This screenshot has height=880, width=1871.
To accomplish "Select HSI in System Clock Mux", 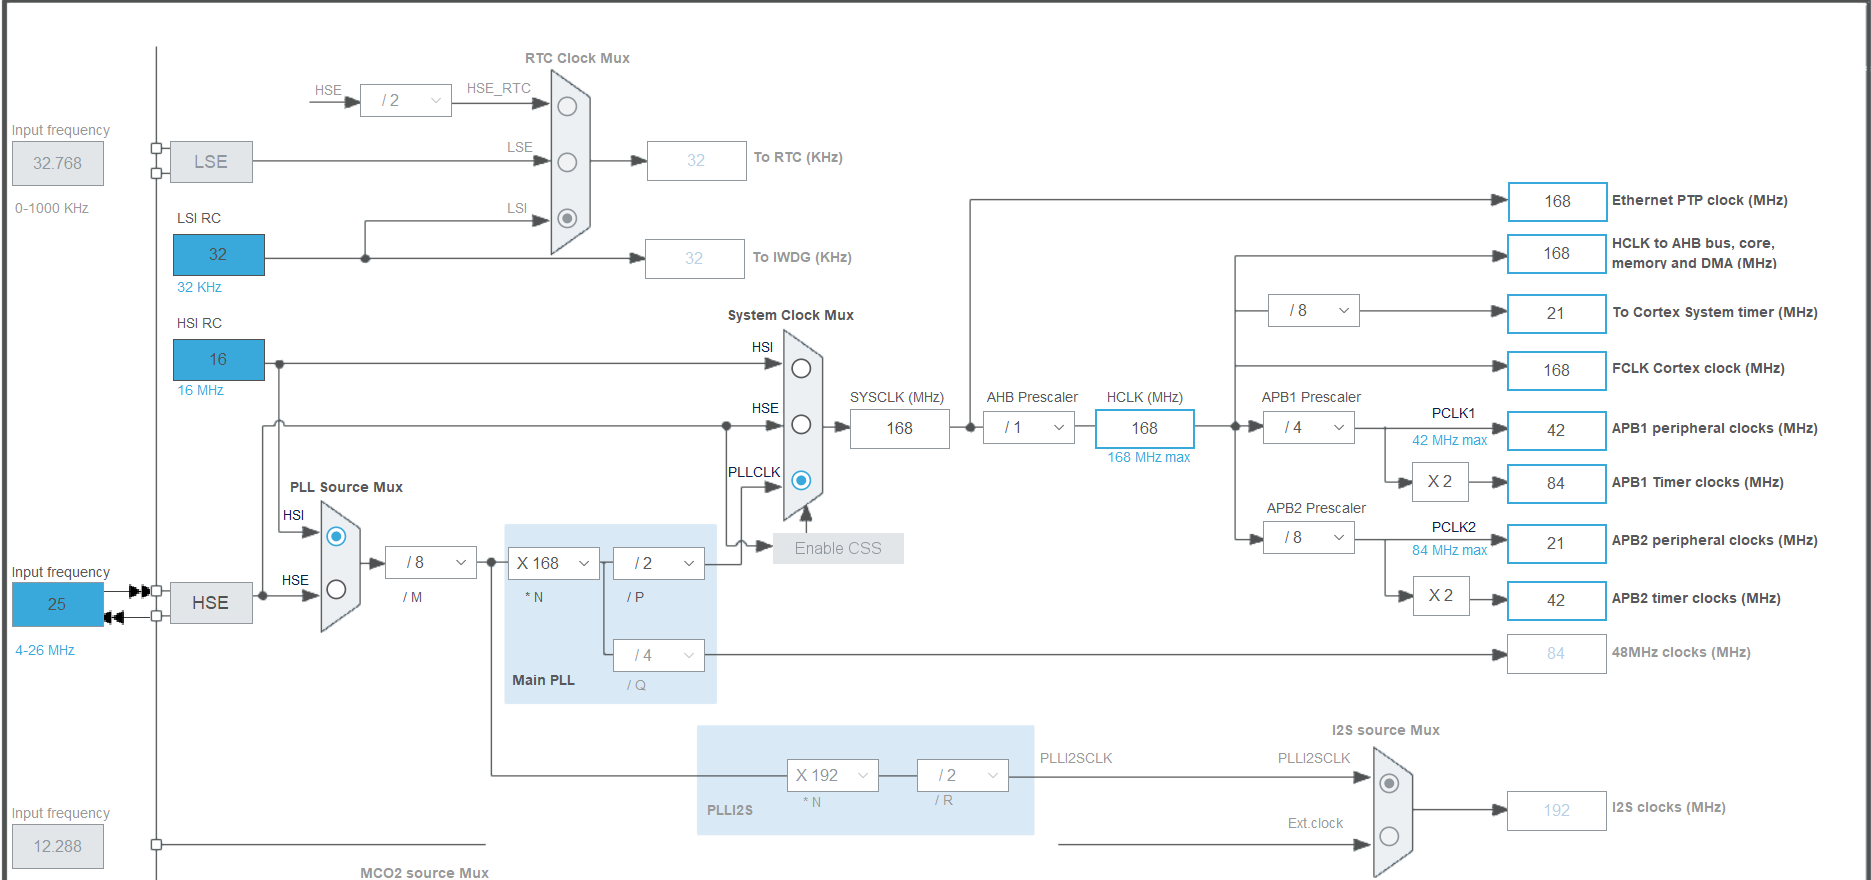I will coord(801,368).
